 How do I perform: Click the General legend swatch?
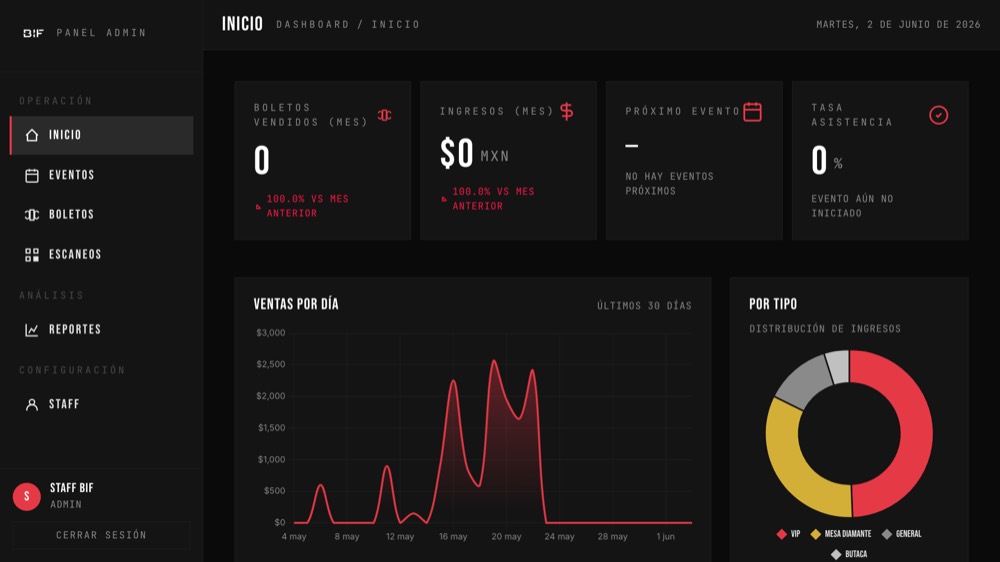pos(886,534)
